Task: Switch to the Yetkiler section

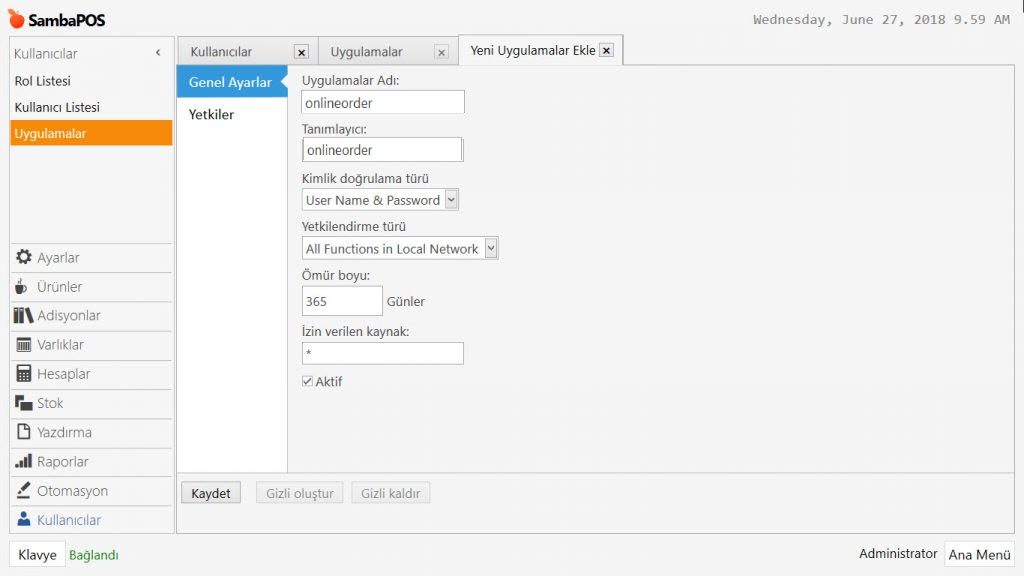Action: tap(211, 115)
